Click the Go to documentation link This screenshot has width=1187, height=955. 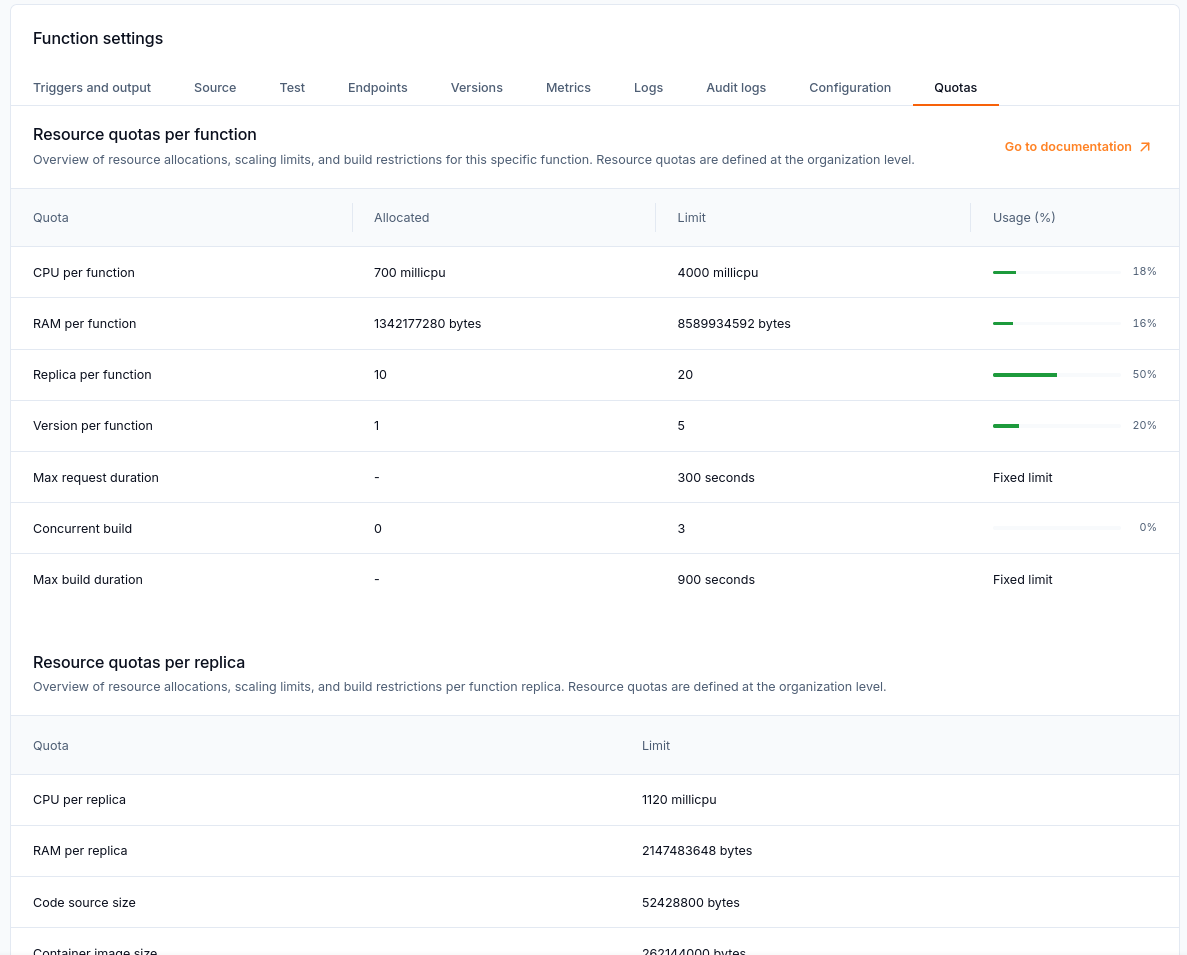pyautogui.click(x=1078, y=147)
